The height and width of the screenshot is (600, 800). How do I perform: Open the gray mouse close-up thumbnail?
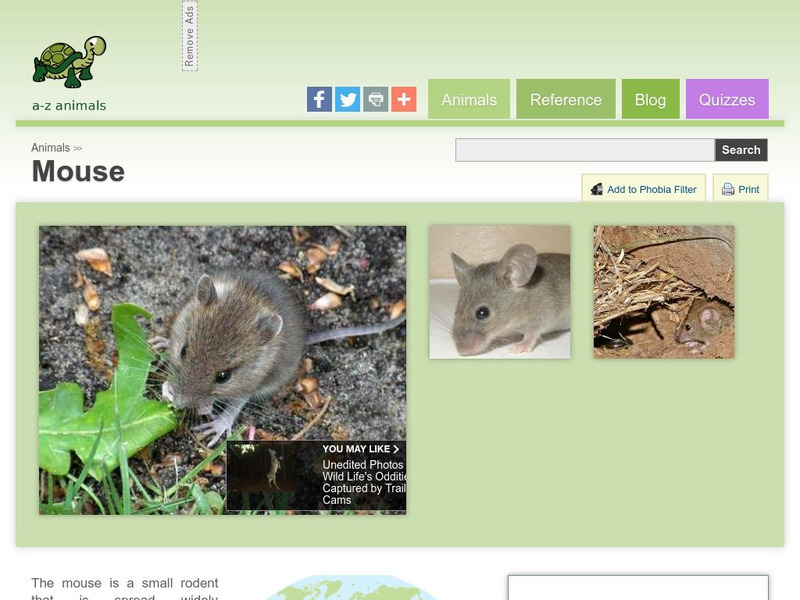point(500,292)
